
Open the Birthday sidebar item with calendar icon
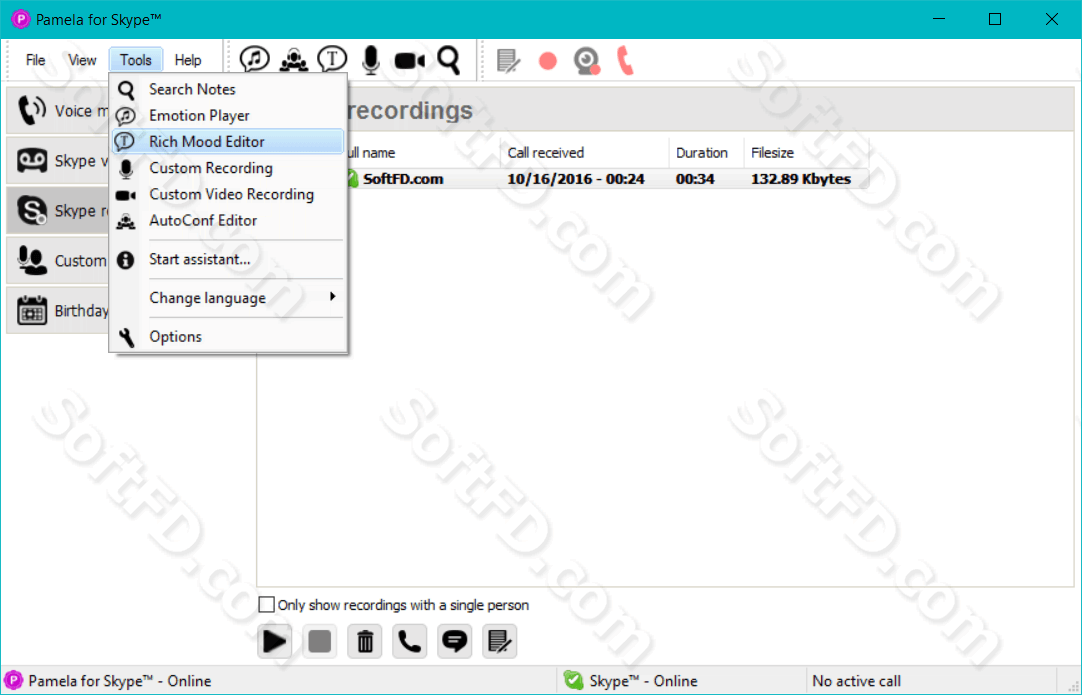58,310
